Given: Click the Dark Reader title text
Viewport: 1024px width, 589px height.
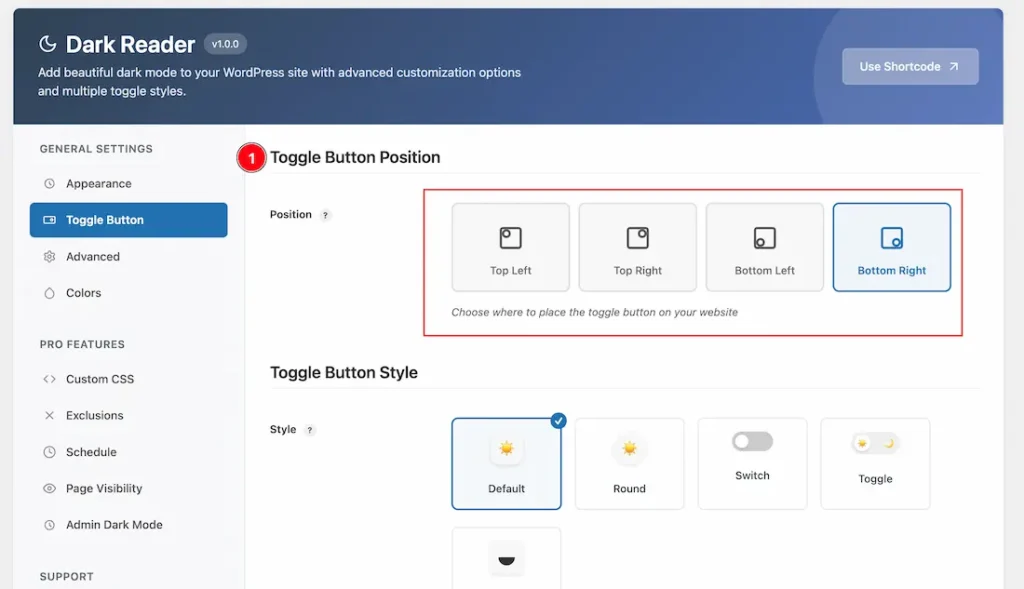Looking at the screenshot, I should coord(130,44).
